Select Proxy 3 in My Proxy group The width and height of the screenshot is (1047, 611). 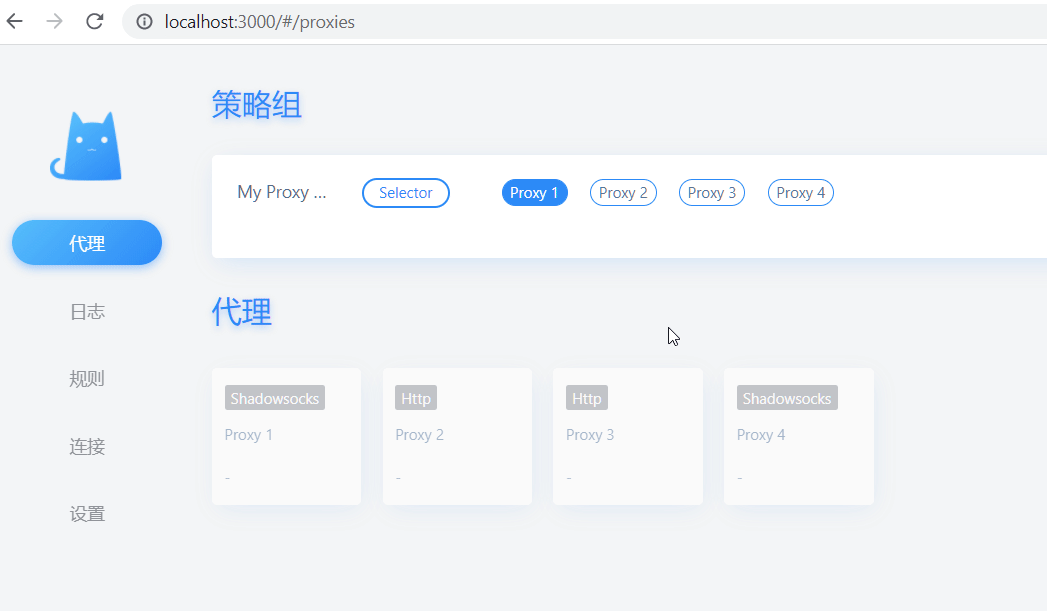coord(711,192)
